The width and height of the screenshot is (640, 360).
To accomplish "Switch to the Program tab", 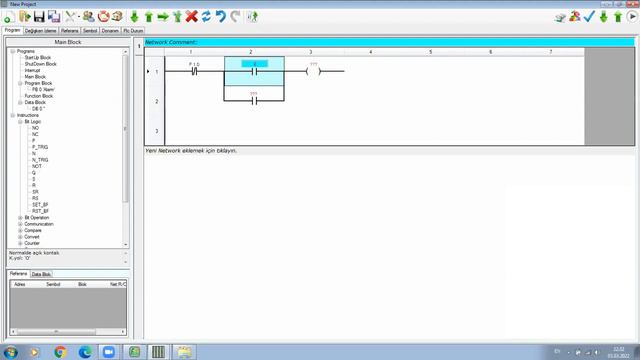I will point(12,30).
